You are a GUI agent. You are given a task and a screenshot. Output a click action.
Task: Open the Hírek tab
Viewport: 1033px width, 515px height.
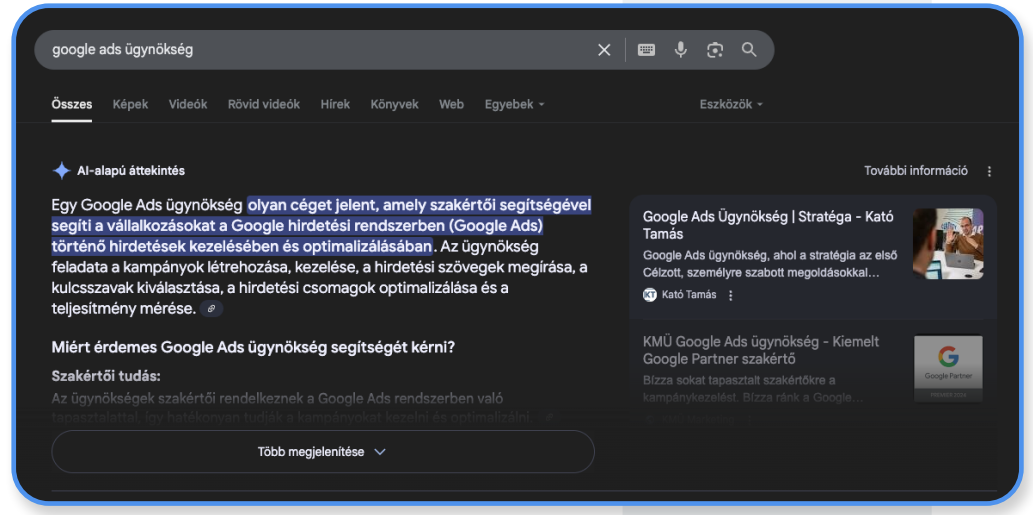click(335, 104)
